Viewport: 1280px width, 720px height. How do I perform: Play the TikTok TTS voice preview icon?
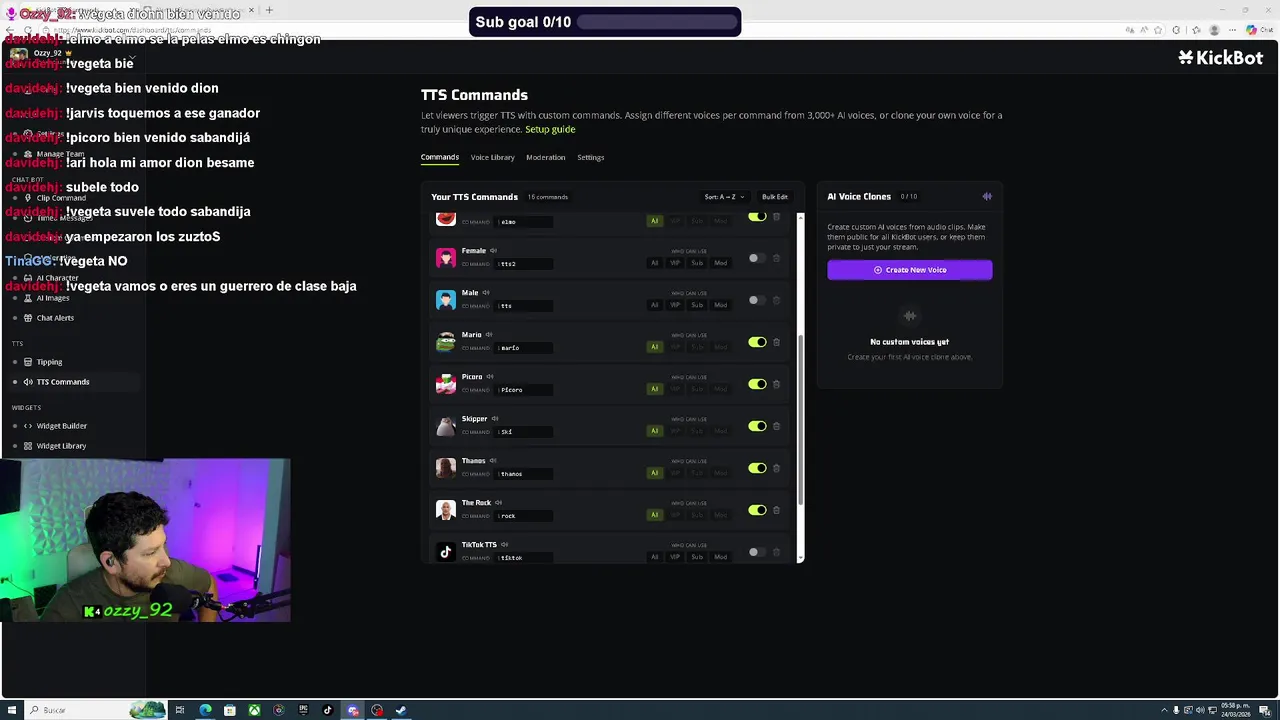(x=504, y=545)
